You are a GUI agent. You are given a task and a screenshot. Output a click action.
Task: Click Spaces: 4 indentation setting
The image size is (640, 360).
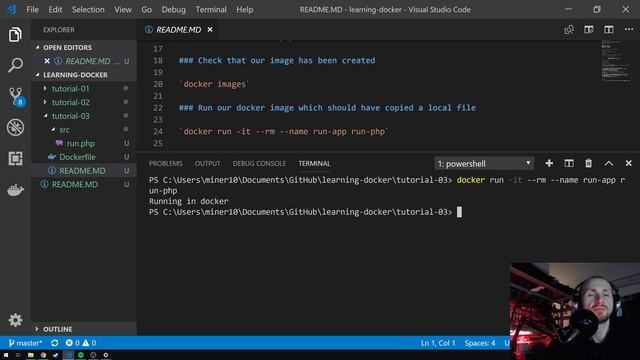pos(480,343)
